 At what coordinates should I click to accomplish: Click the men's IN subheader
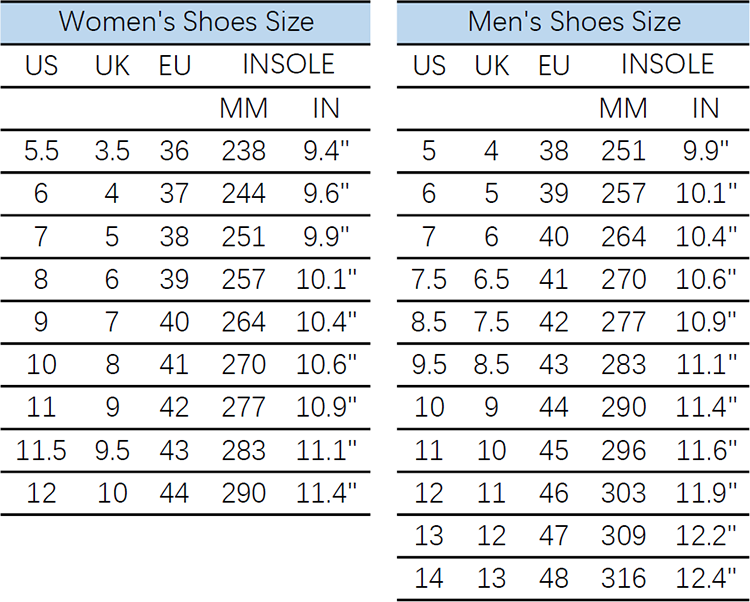tap(706, 108)
